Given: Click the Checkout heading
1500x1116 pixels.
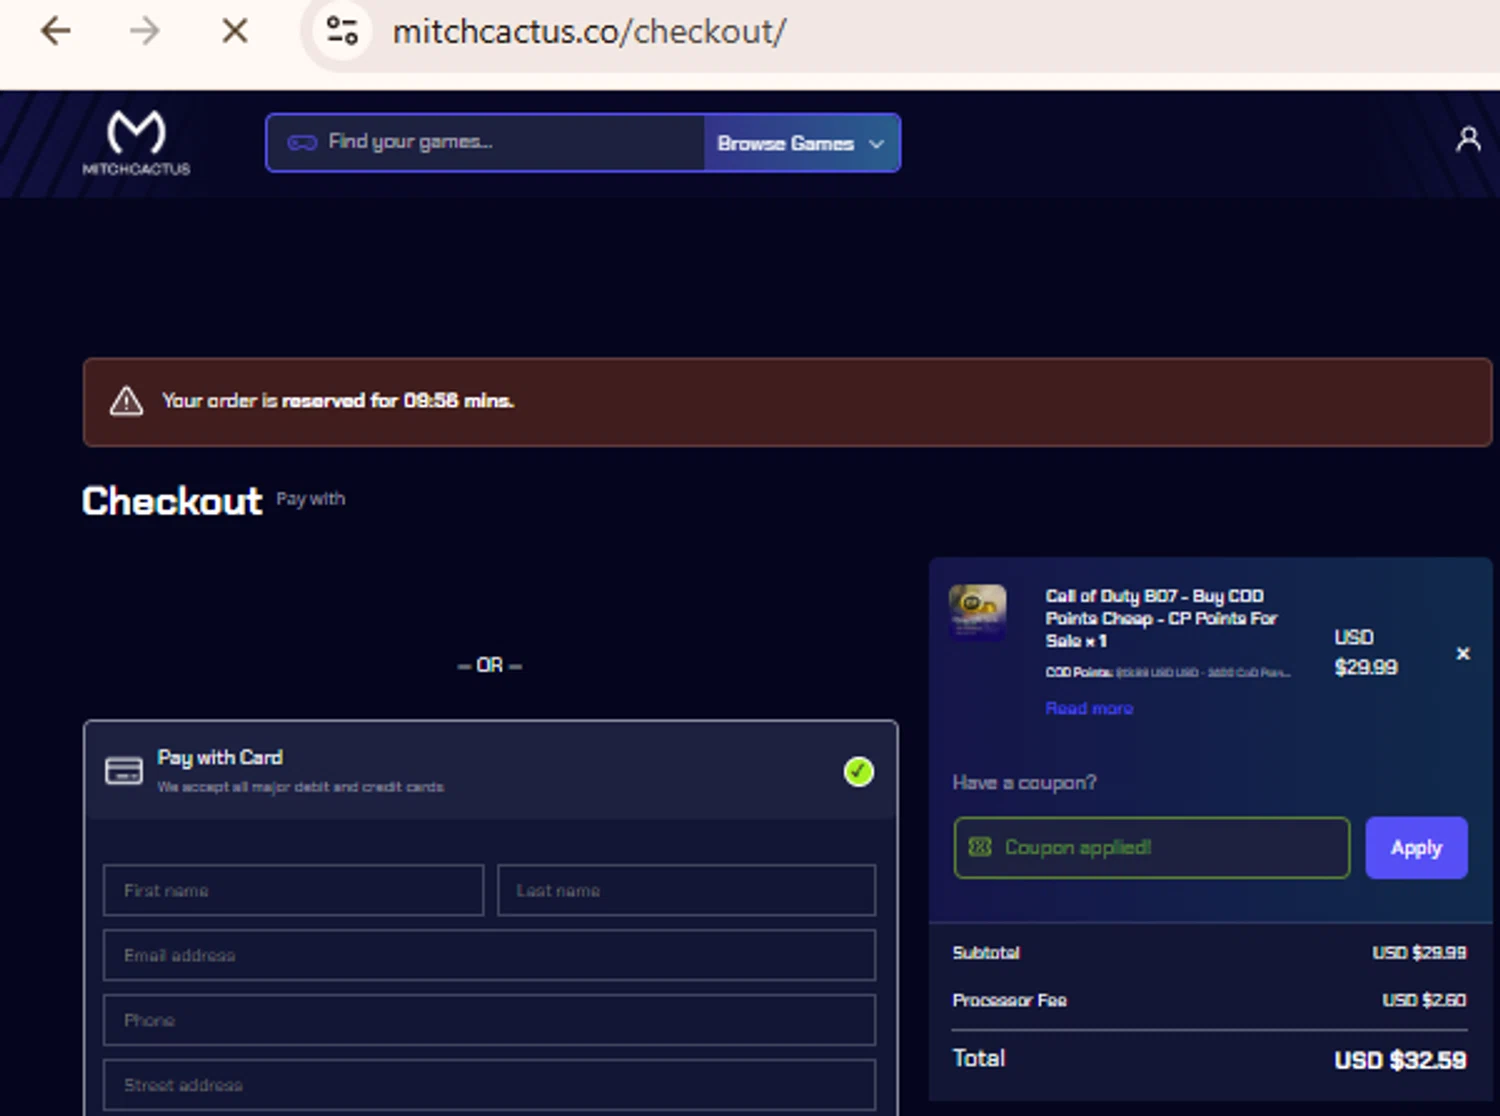Looking at the screenshot, I should 172,501.
